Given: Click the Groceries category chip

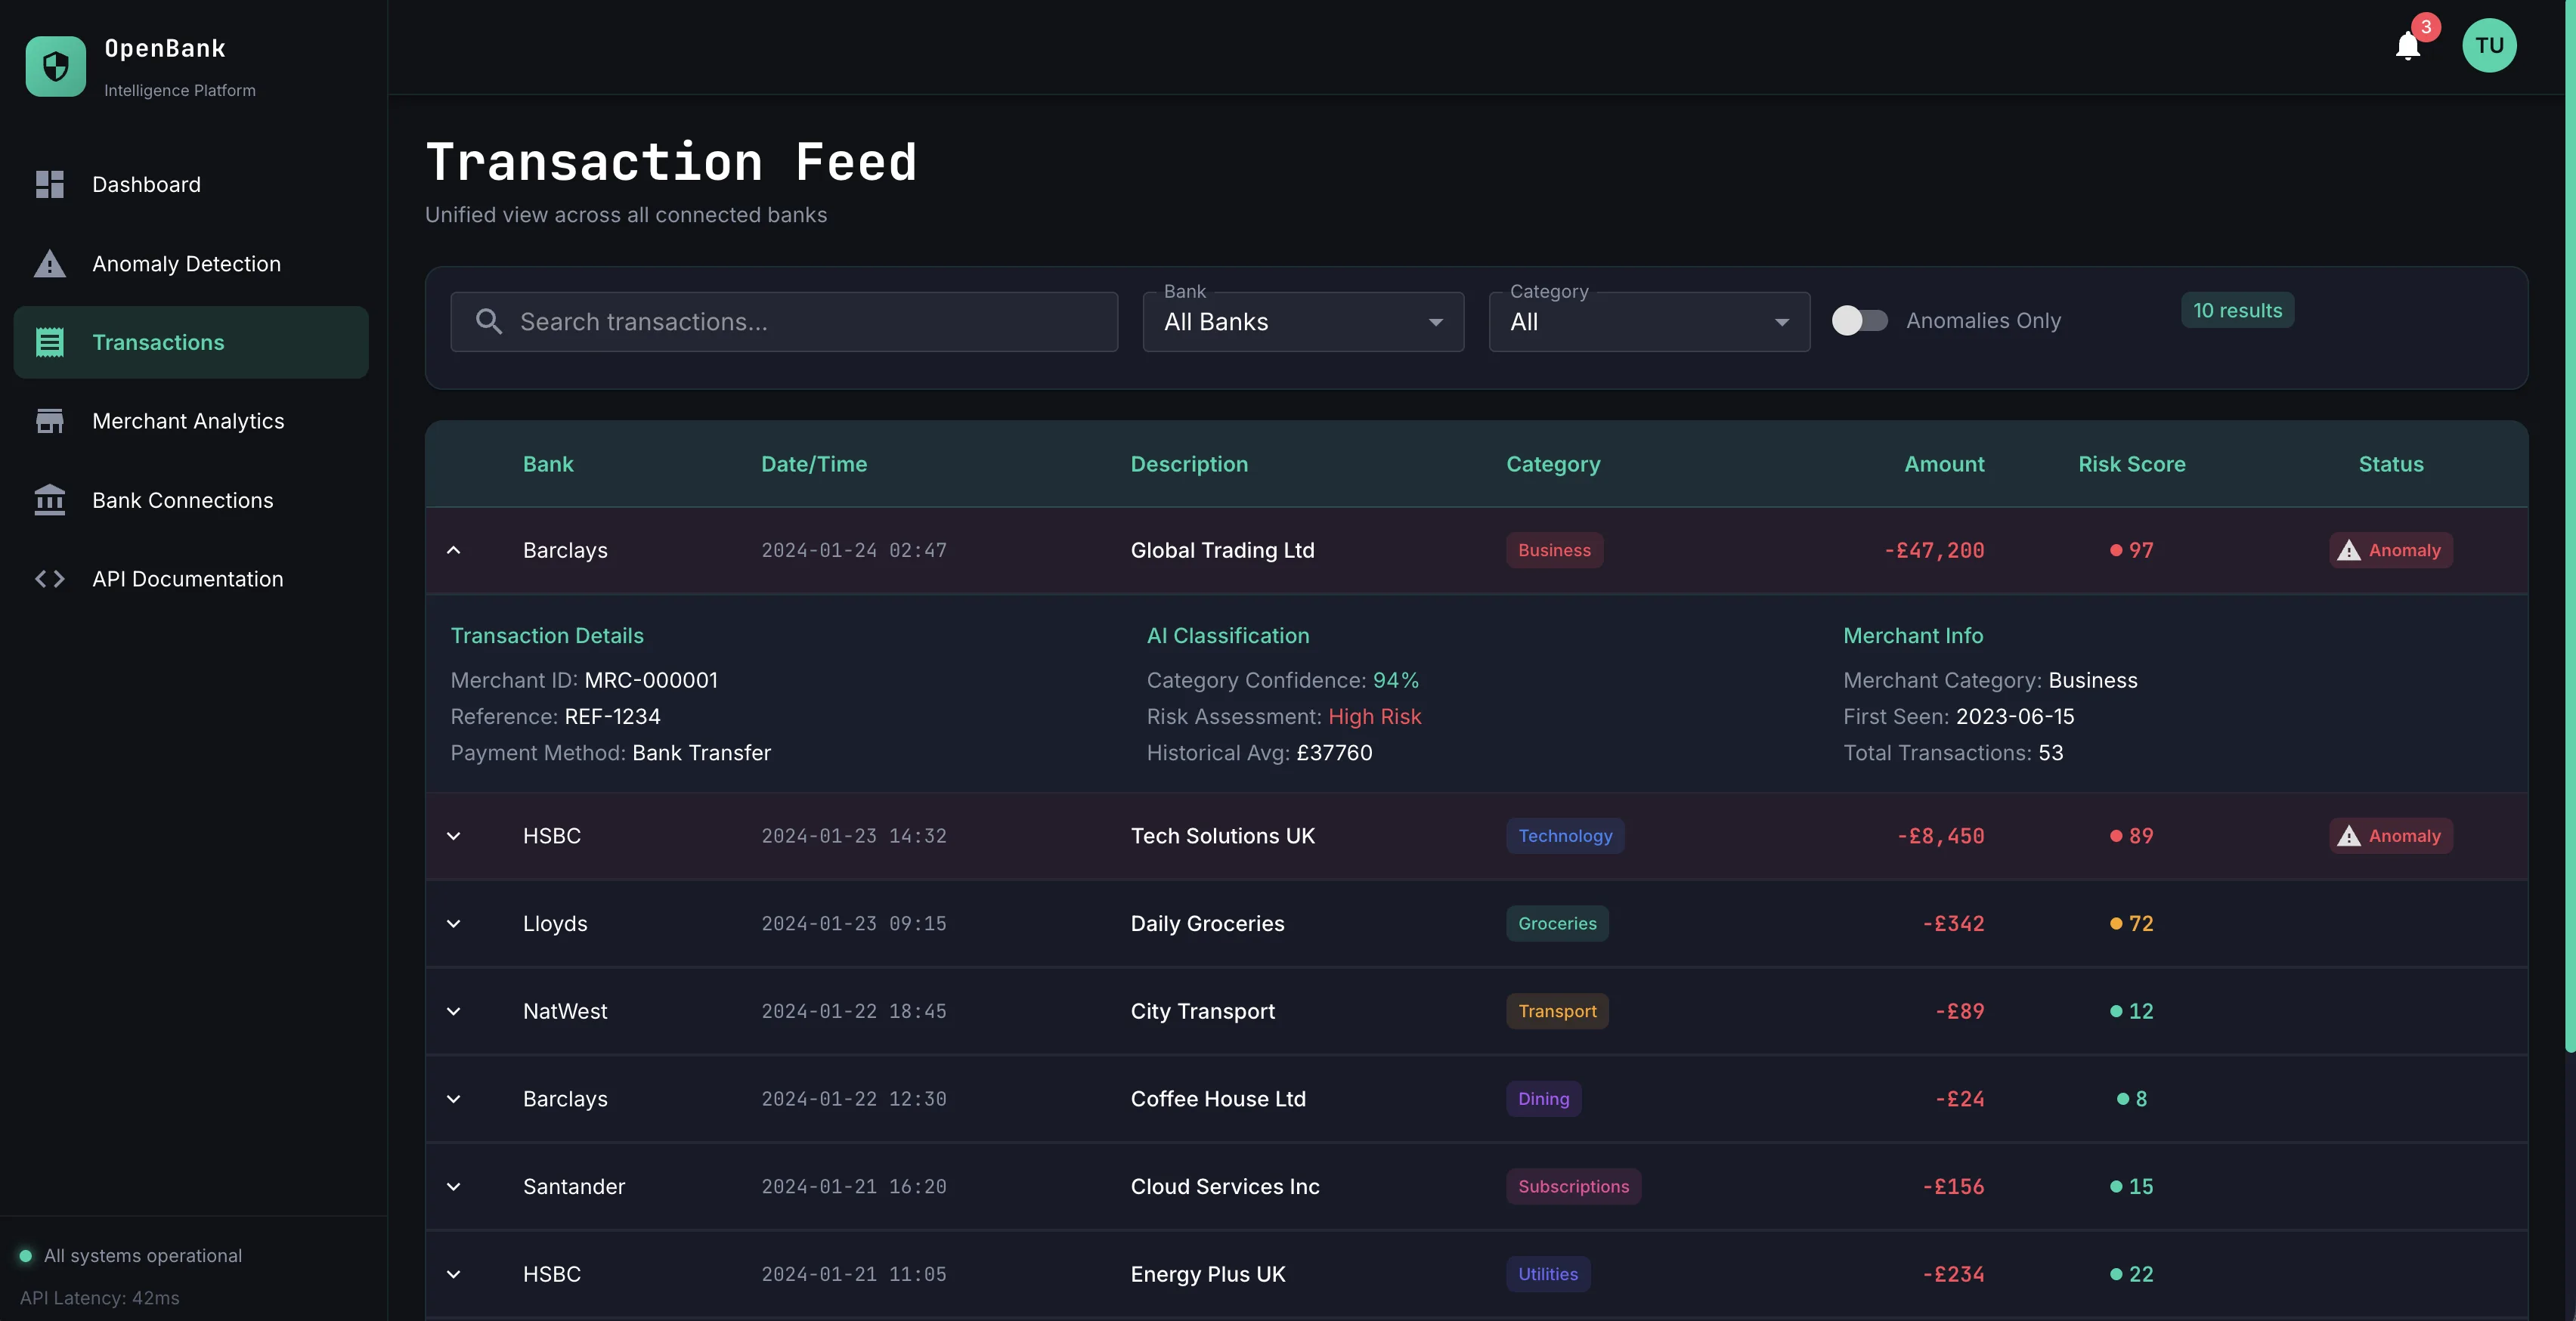Looking at the screenshot, I should click(x=1557, y=924).
